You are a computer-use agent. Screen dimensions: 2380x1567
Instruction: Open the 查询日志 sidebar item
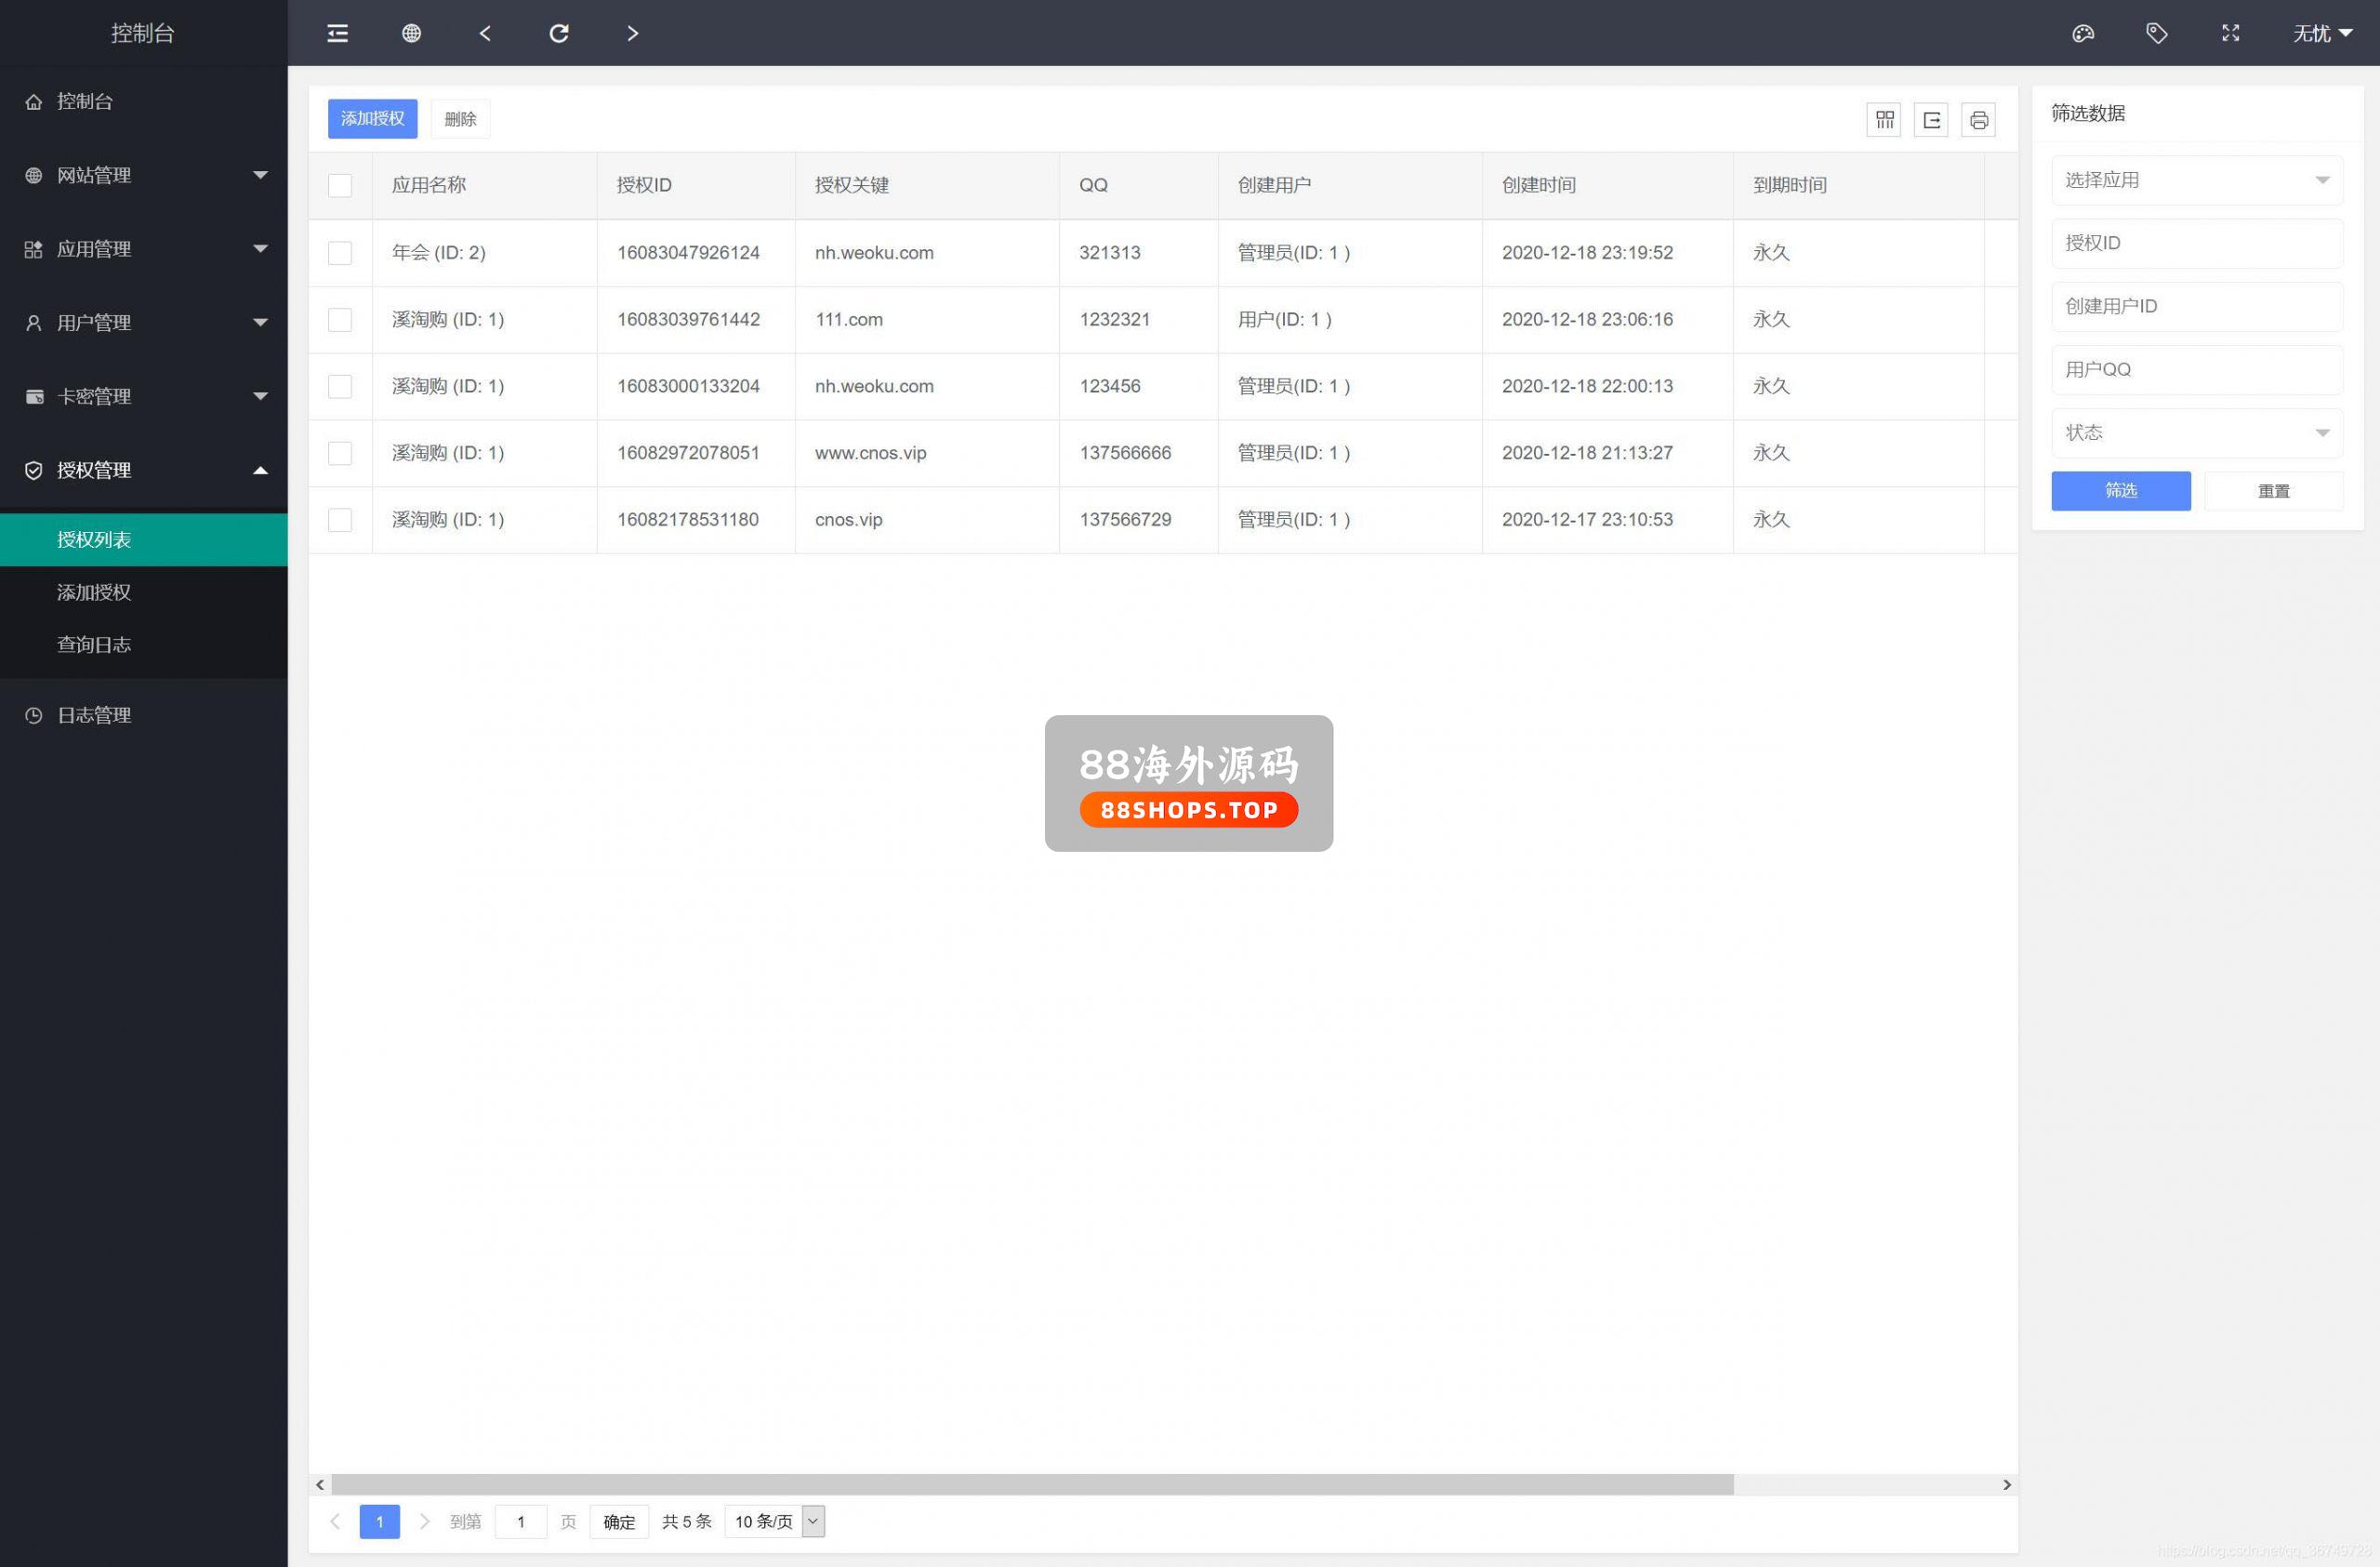pos(94,644)
